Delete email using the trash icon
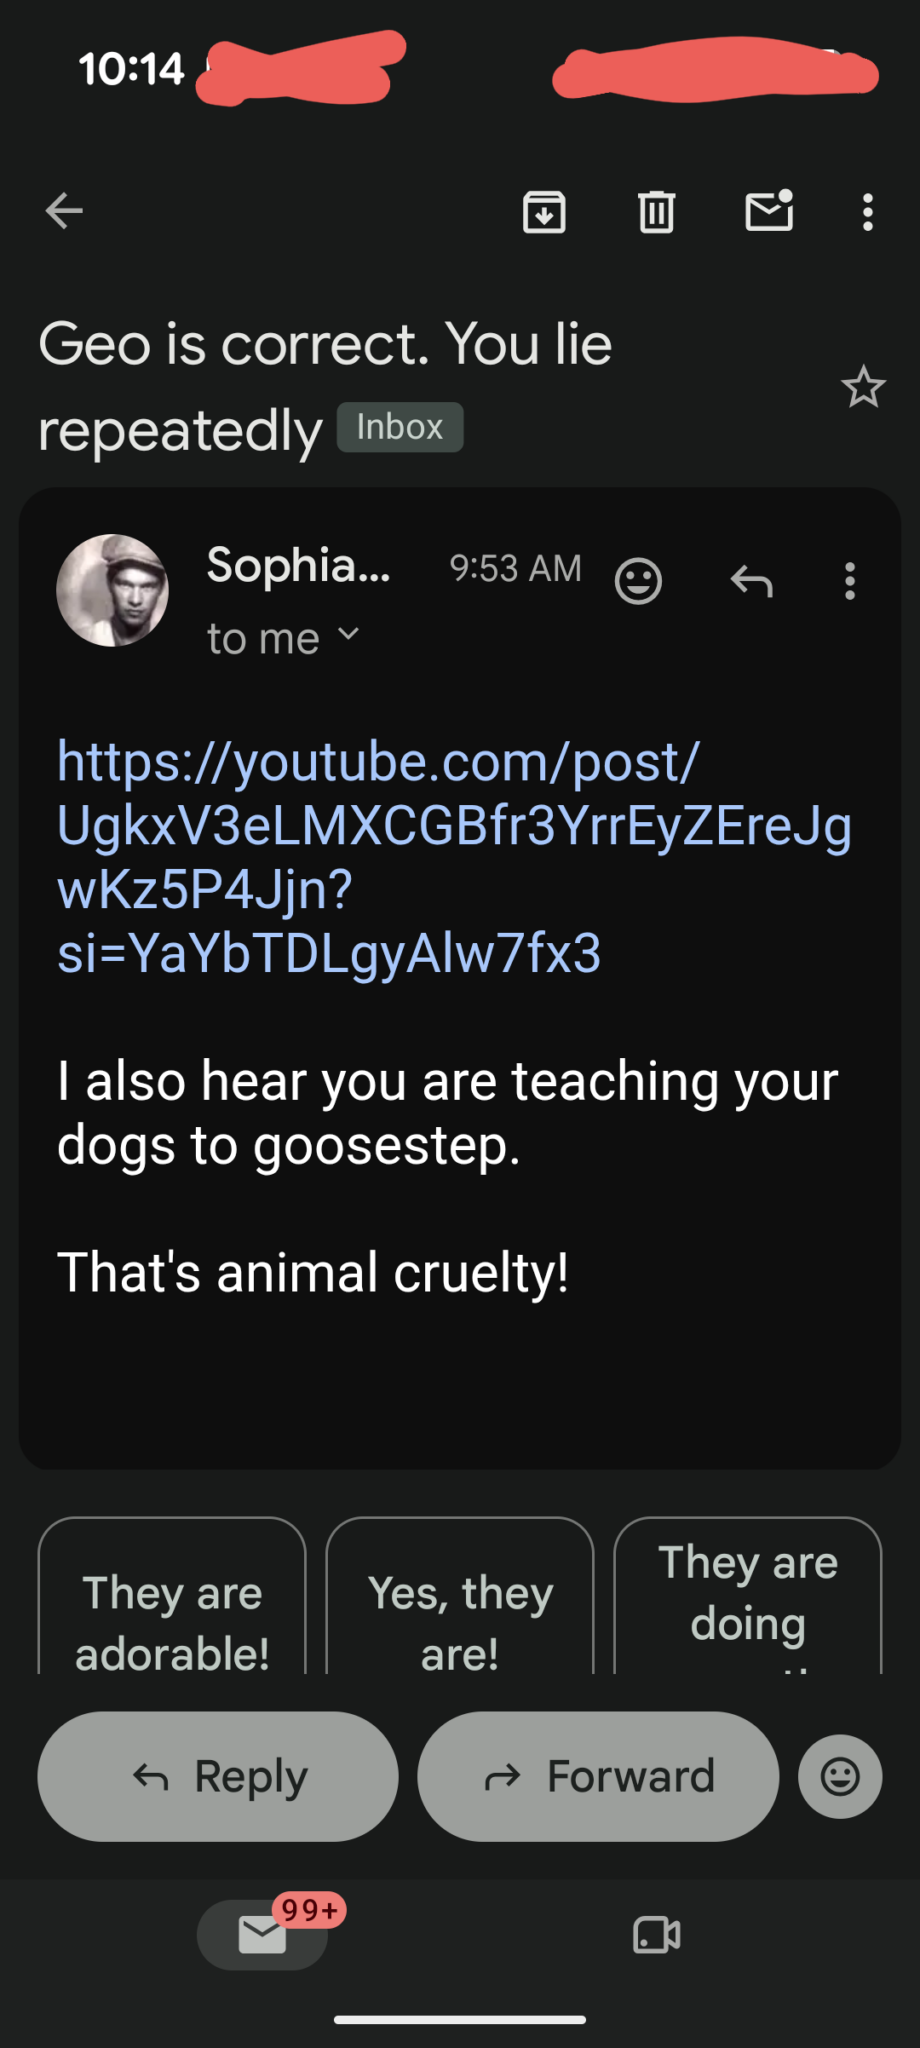920x2048 pixels. (656, 212)
